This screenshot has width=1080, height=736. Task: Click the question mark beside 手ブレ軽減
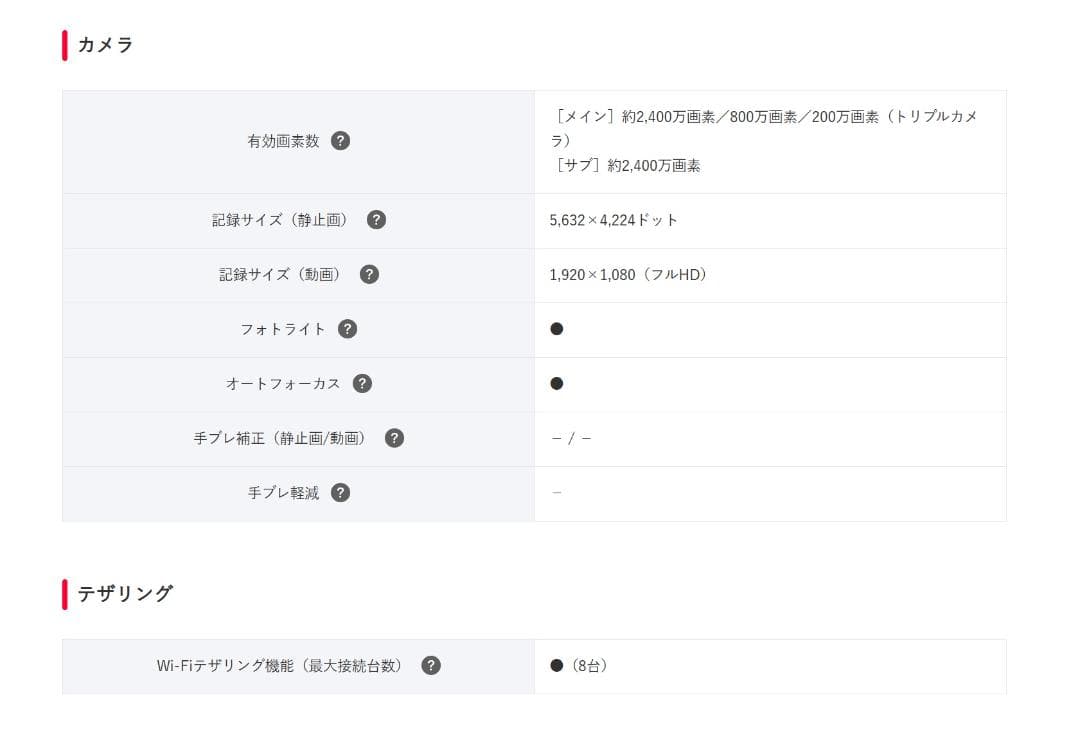(x=339, y=492)
